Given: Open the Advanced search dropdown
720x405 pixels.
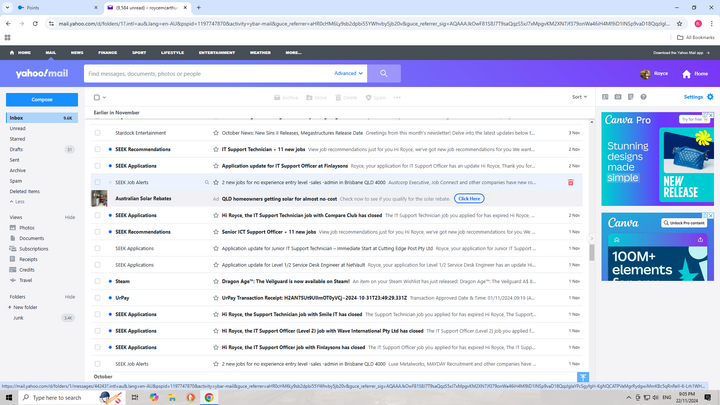Looking at the screenshot, I should tap(349, 73).
